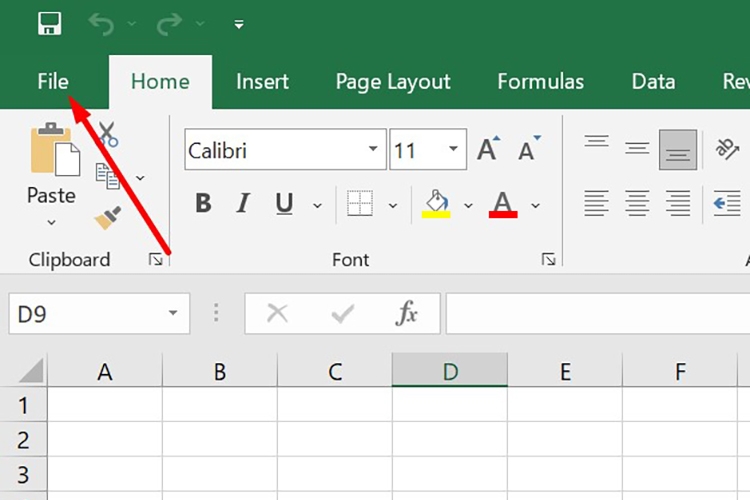The image size is (750, 500).
Task: Apply the red Font Color
Action: 503,204
